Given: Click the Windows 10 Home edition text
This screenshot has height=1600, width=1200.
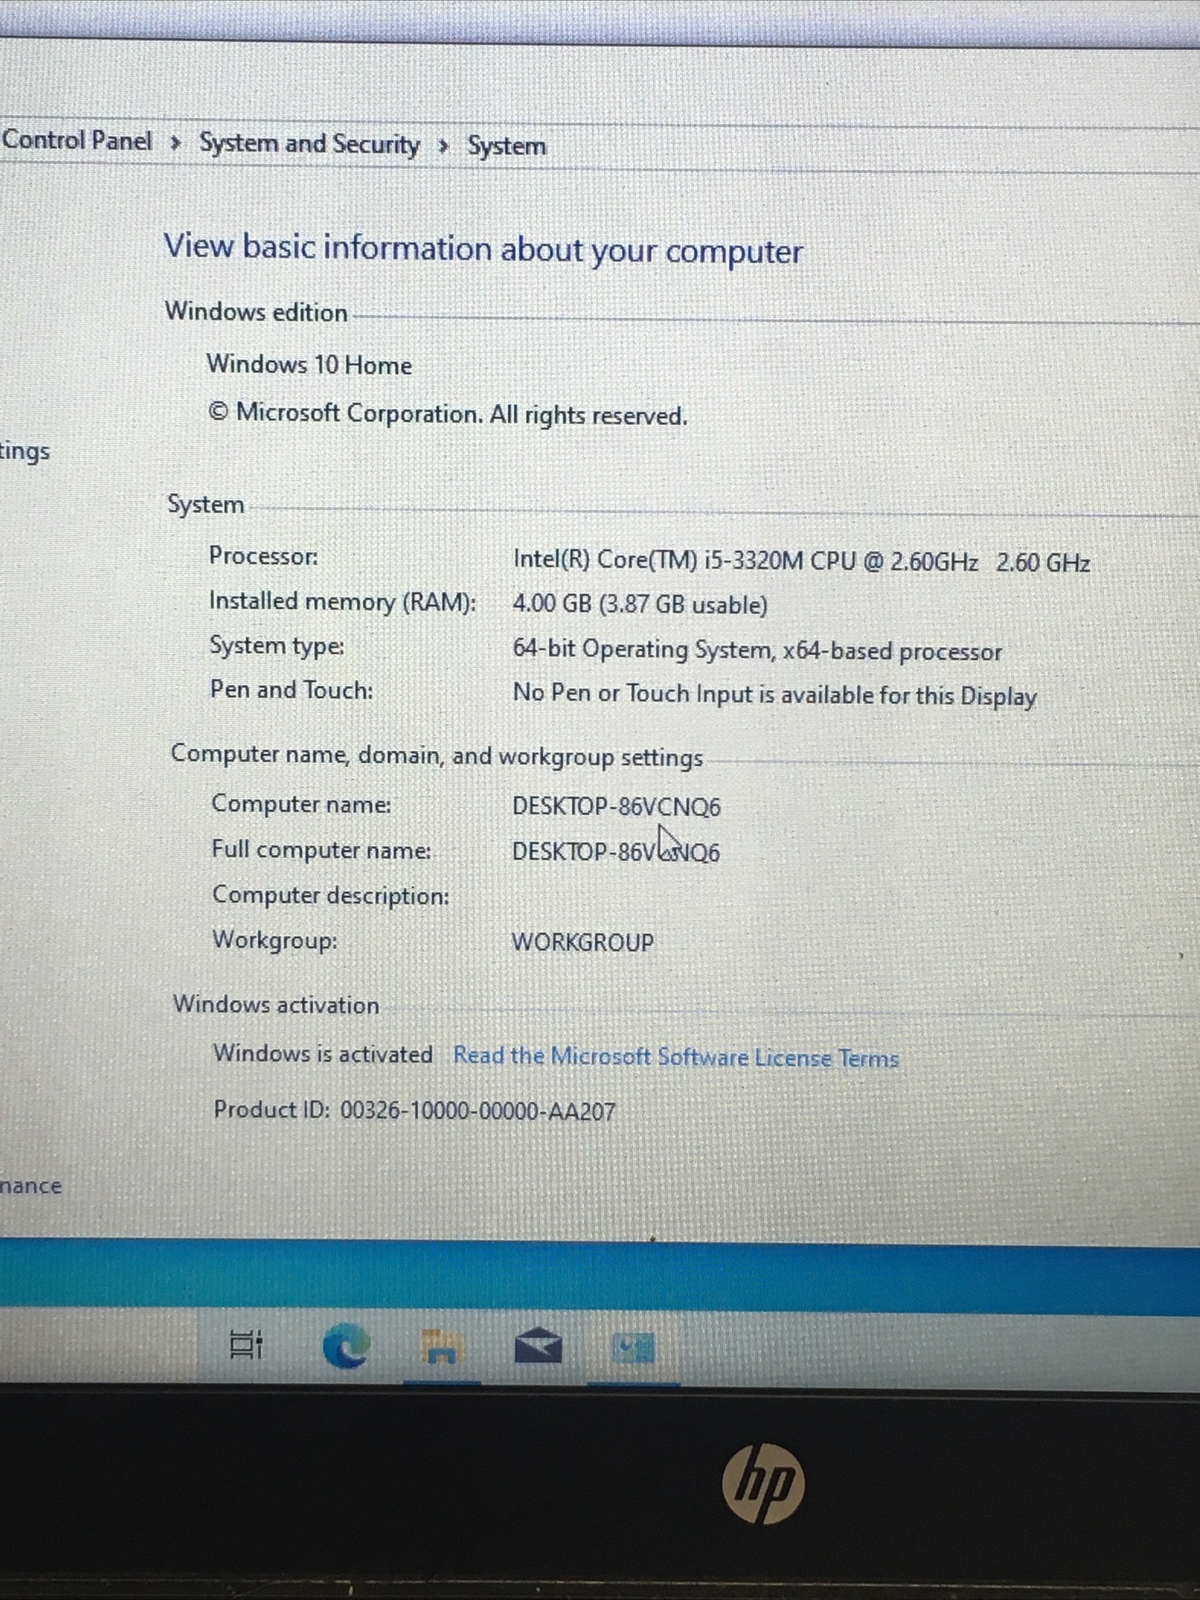Looking at the screenshot, I should [309, 364].
